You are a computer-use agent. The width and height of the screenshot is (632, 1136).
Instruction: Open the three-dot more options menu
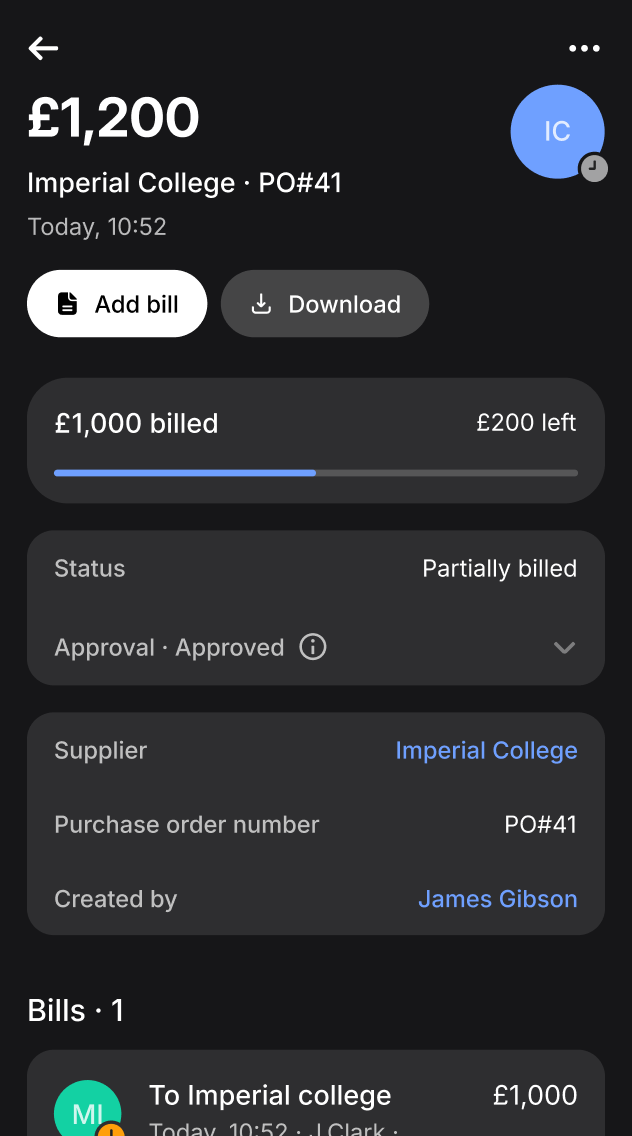pos(584,48)
